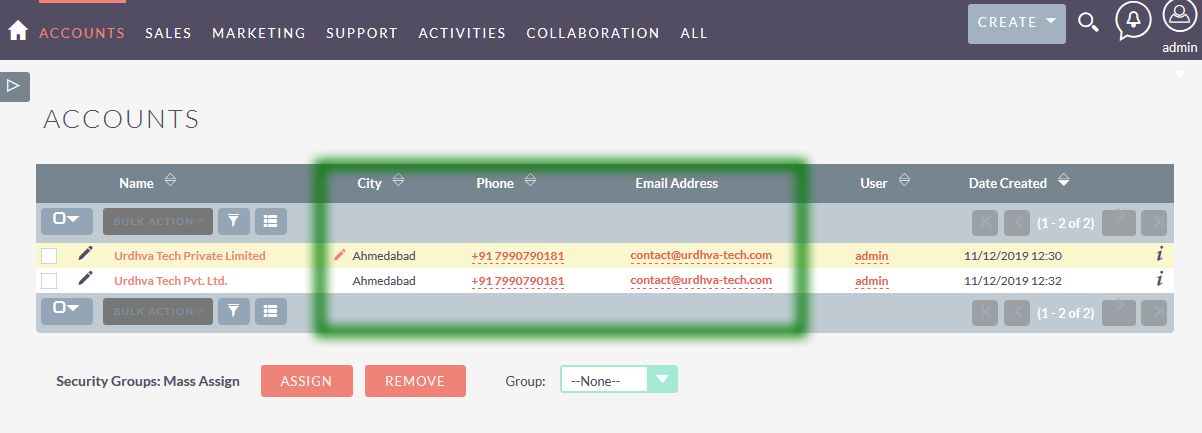Open the Group --None-- dropdown
Screen dimensions: 1202x433
[x=619, y=380]
